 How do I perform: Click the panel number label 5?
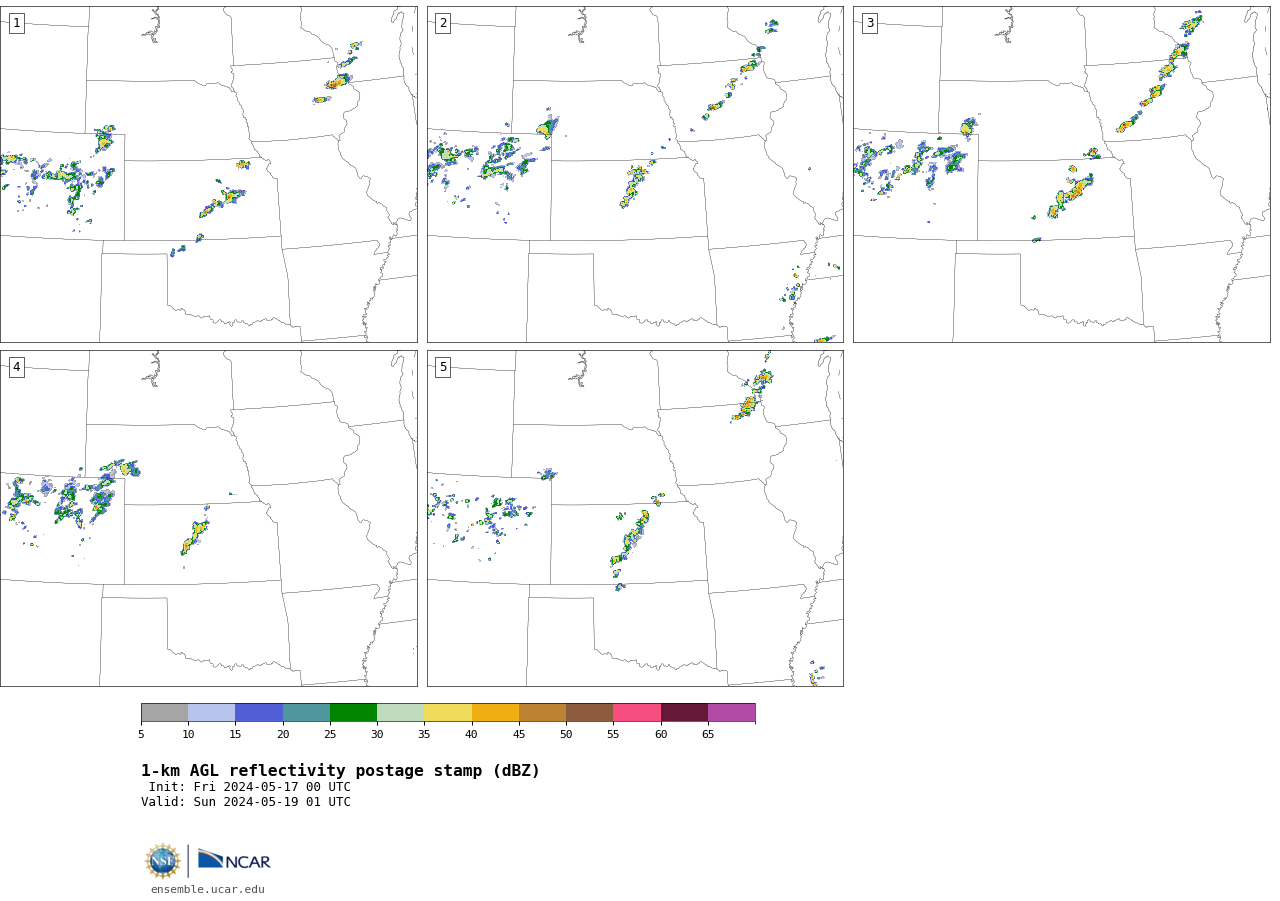(x=443, y=367)
